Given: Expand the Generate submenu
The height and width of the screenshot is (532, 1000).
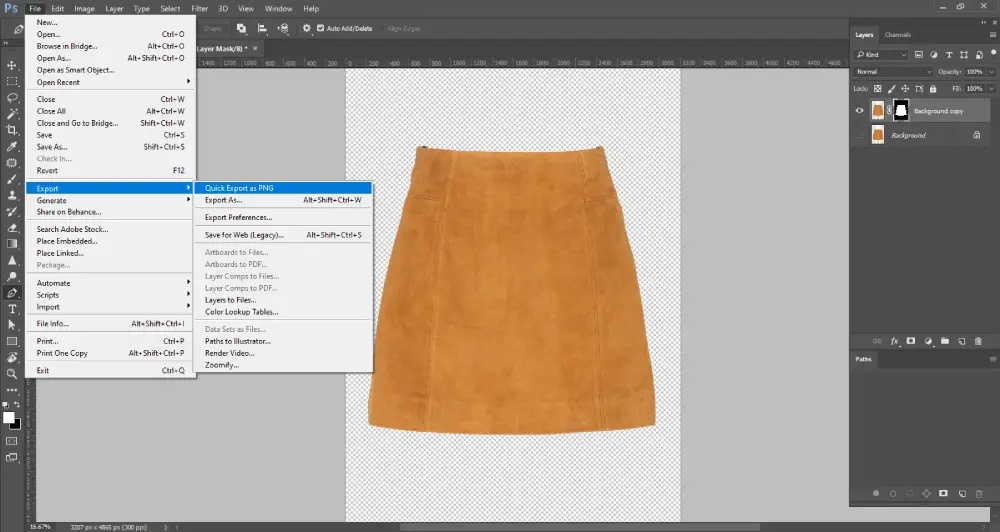Looking at the screenshot, I should (x=111, y=200).
